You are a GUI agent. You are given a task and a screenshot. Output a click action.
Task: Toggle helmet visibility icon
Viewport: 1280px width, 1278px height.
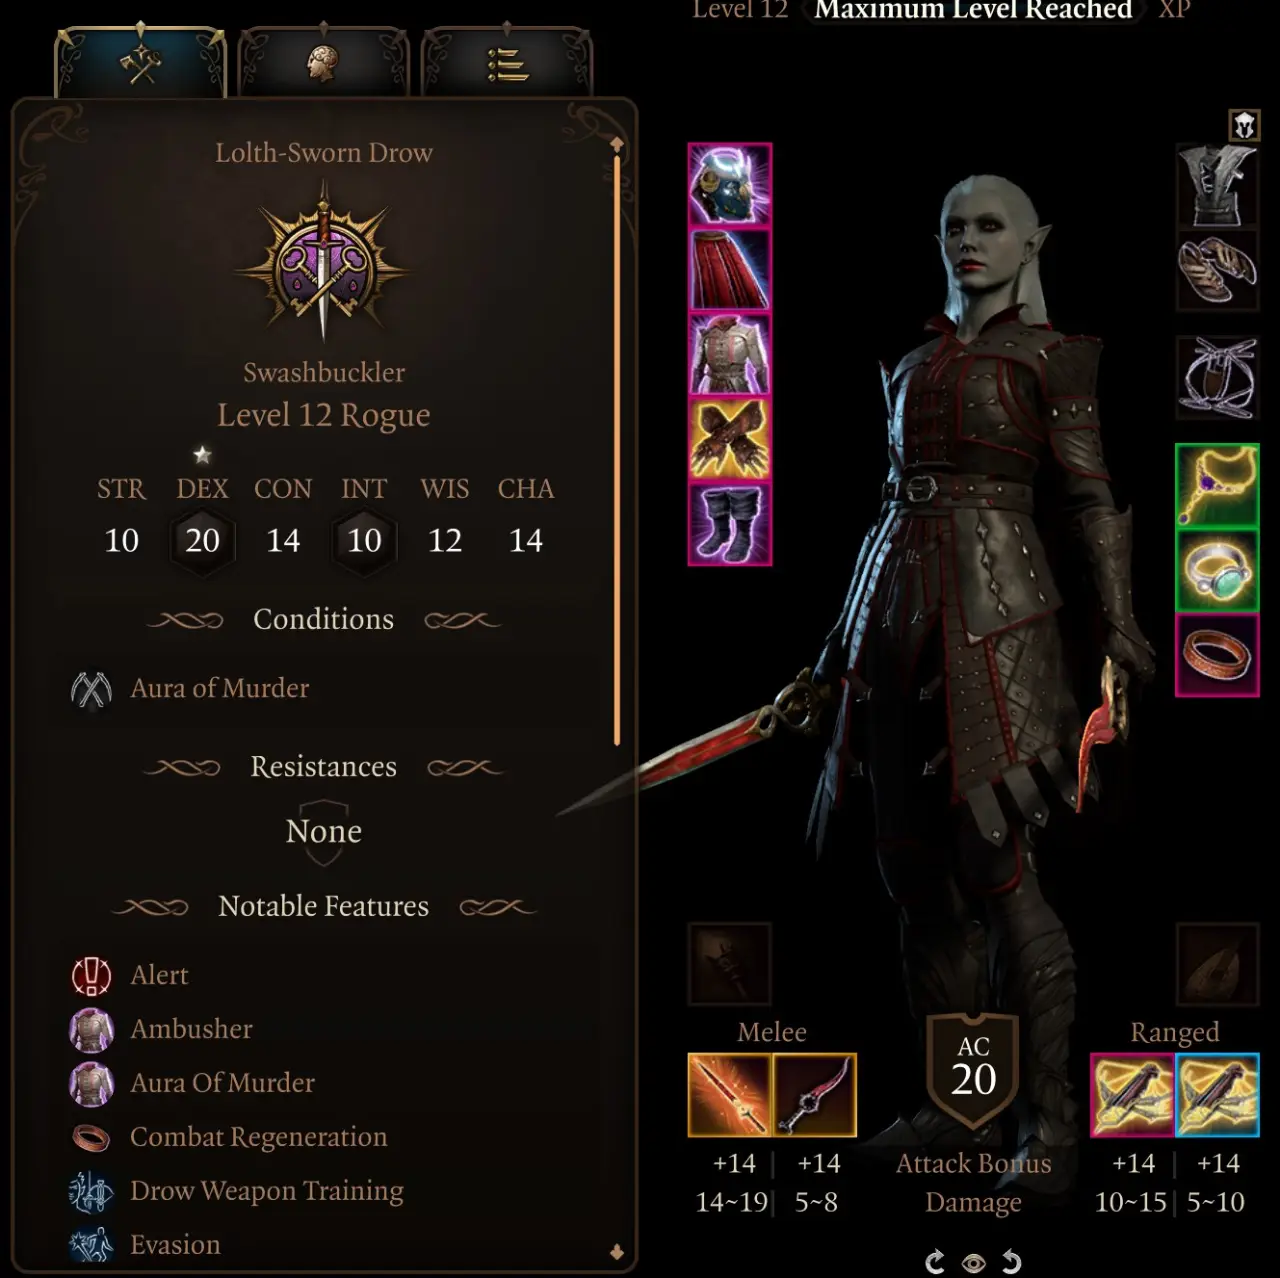tap(1244, 126)
